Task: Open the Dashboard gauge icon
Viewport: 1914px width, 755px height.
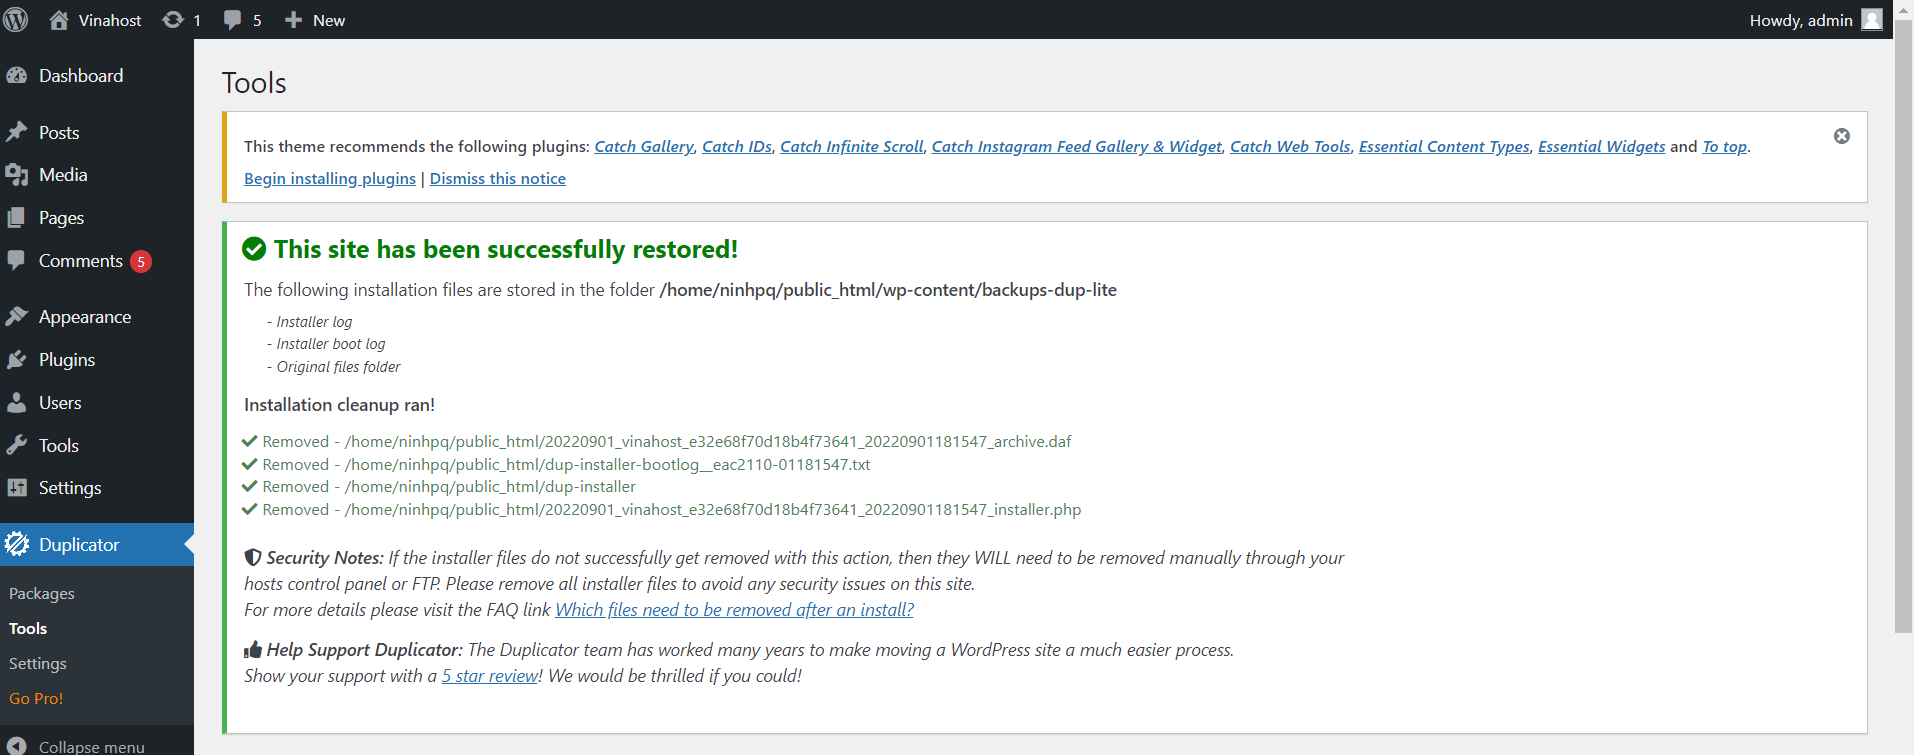Action: [x=17, y=76]
